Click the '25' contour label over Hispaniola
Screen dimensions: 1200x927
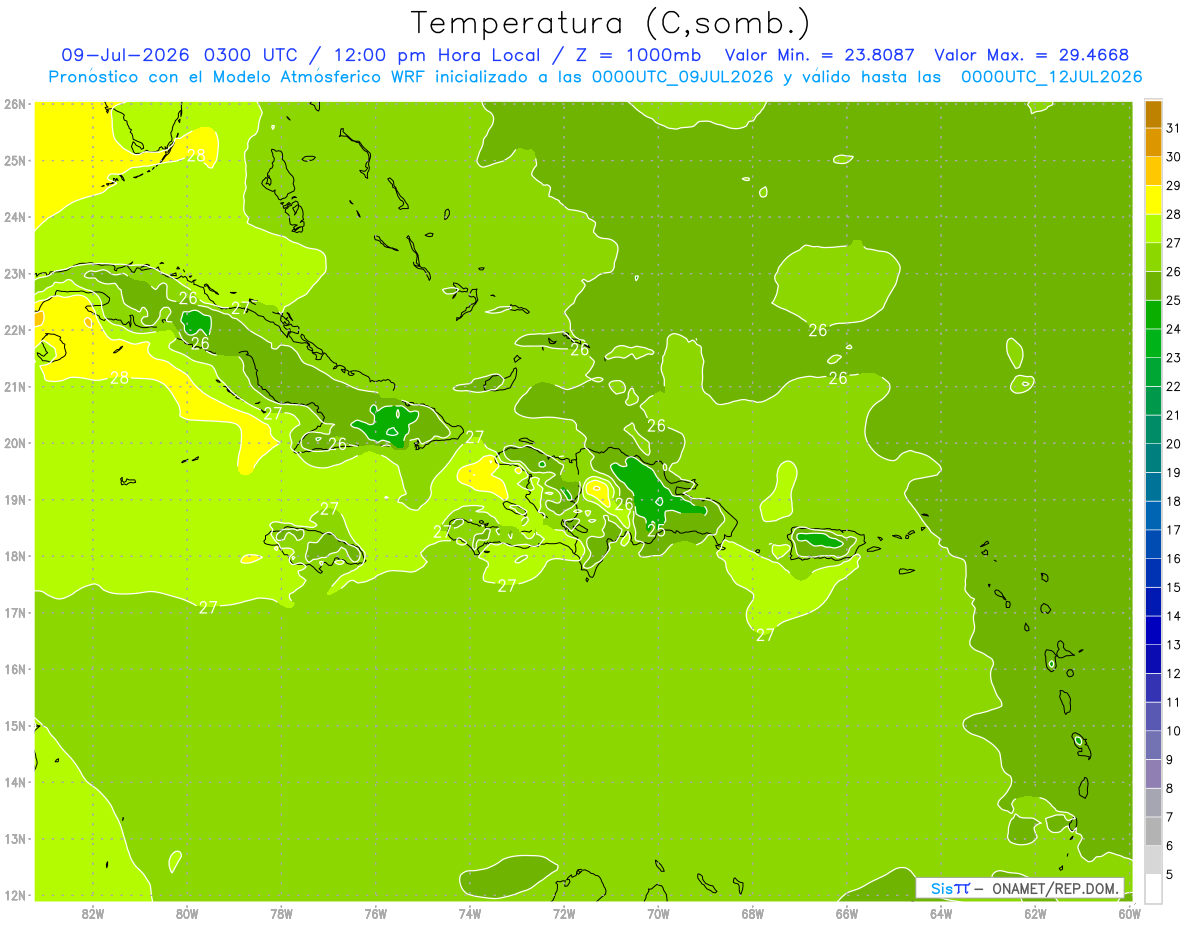pyautogui.click(x=656, y=530)
